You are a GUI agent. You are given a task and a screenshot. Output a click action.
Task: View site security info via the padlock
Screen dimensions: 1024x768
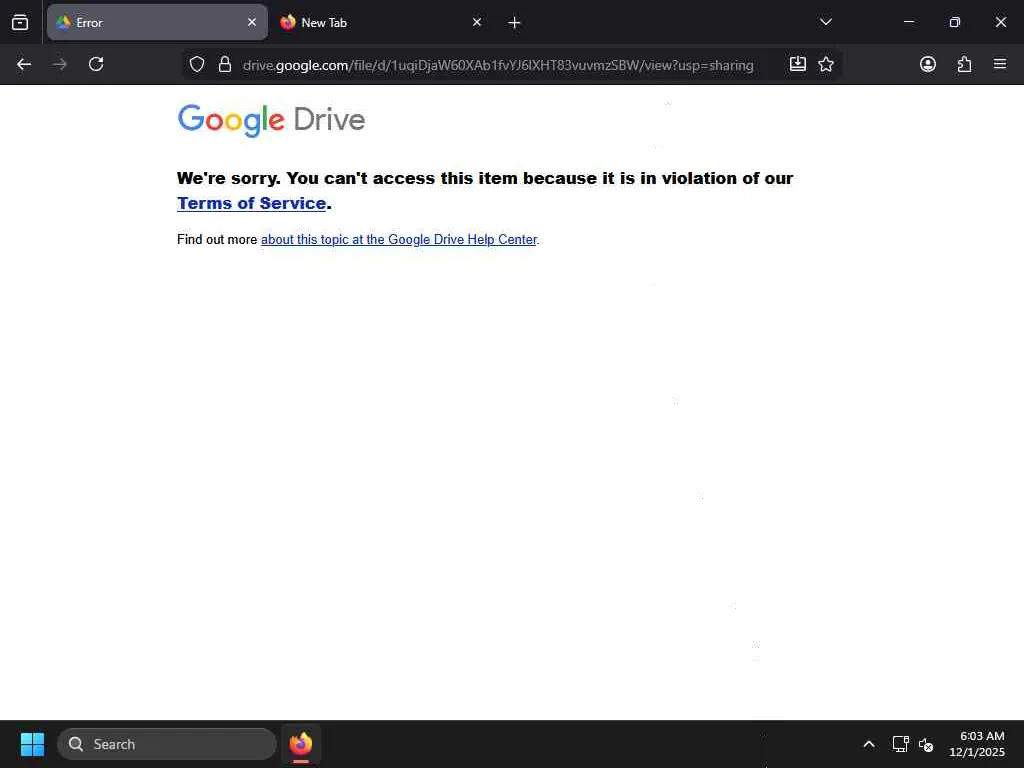click(x=225, y=64)
